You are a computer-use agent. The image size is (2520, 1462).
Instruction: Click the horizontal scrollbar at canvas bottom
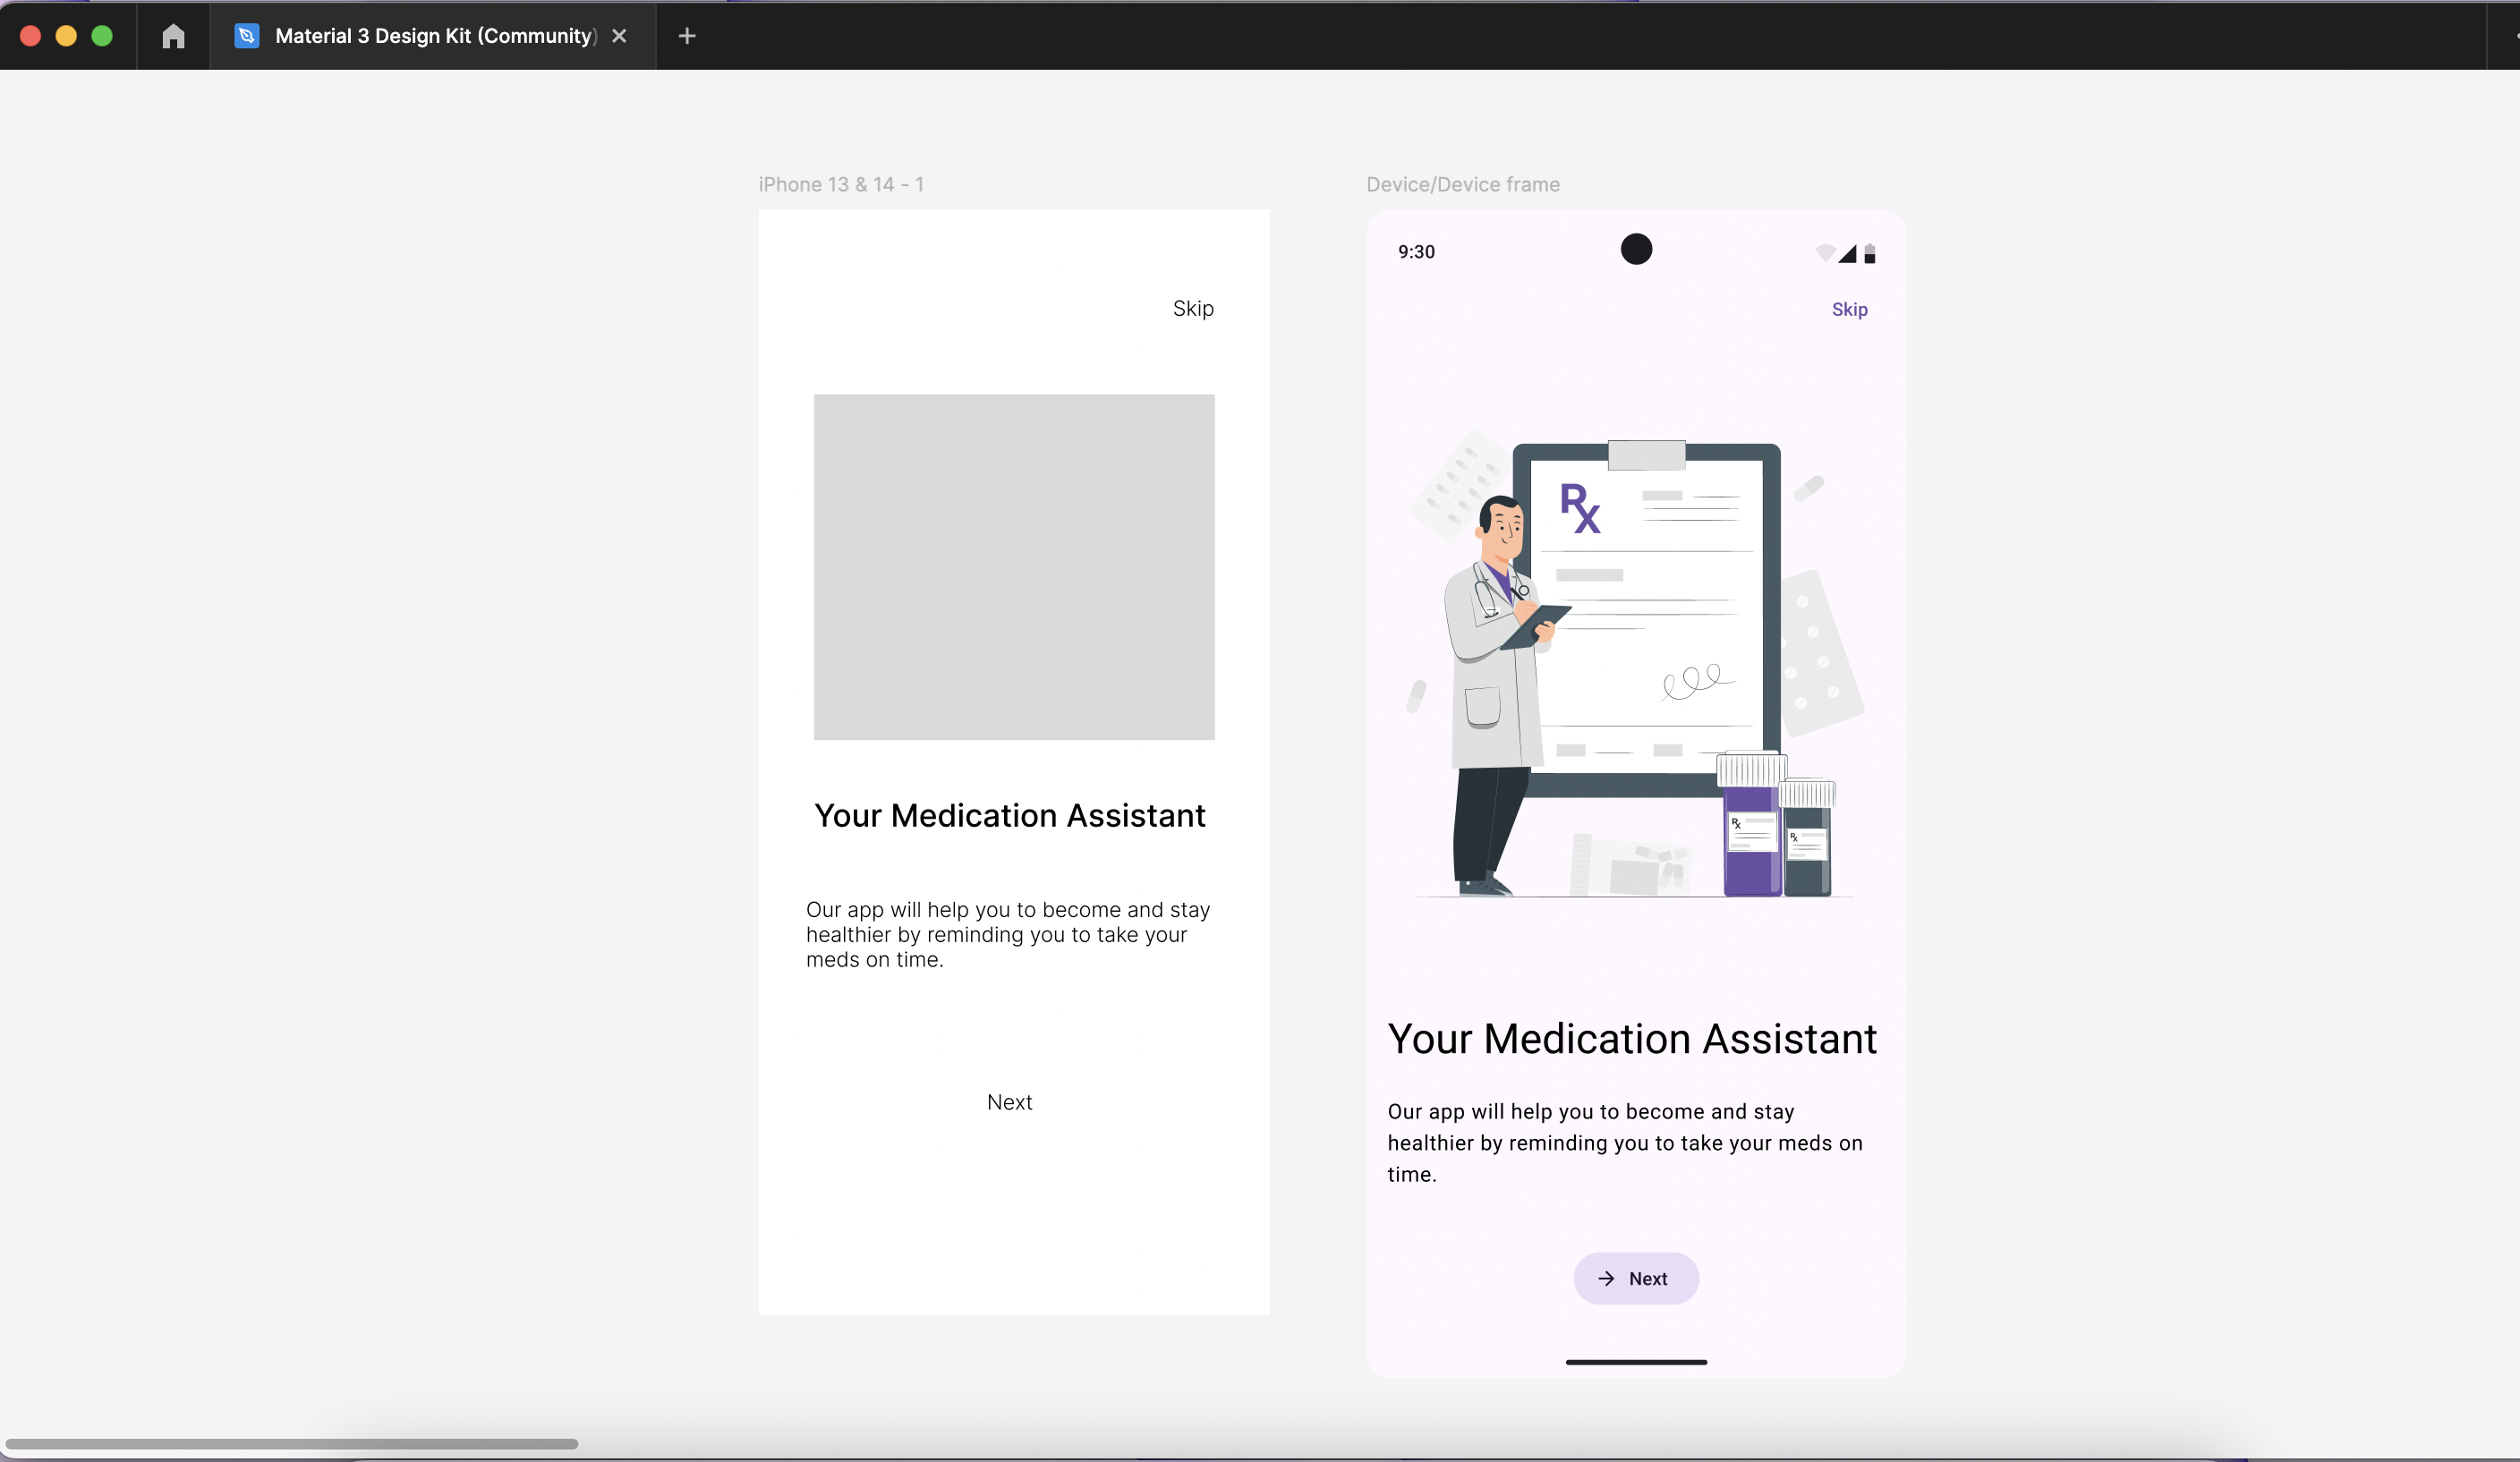point(291,1443)
